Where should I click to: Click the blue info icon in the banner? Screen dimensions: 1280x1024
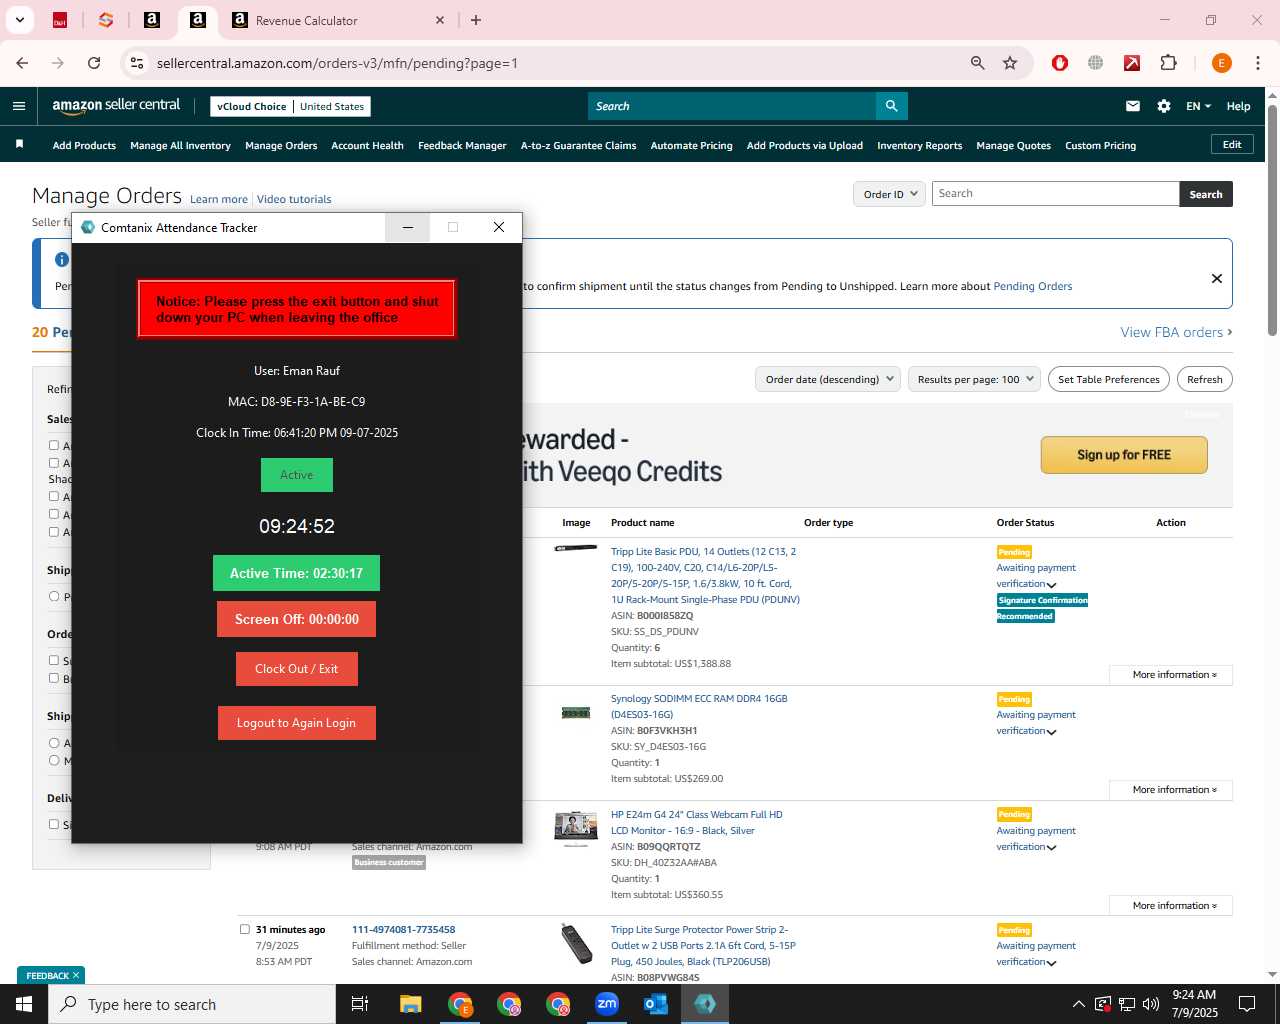tap(62, 259)
